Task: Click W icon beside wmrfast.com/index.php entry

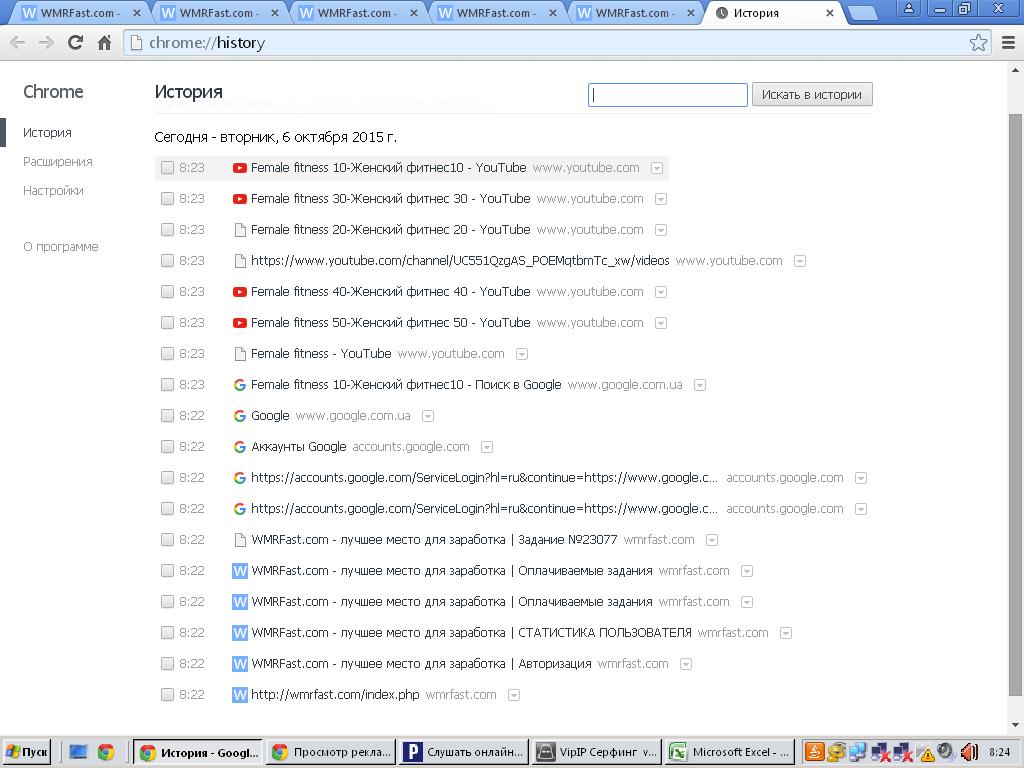Action: (240, 695)
